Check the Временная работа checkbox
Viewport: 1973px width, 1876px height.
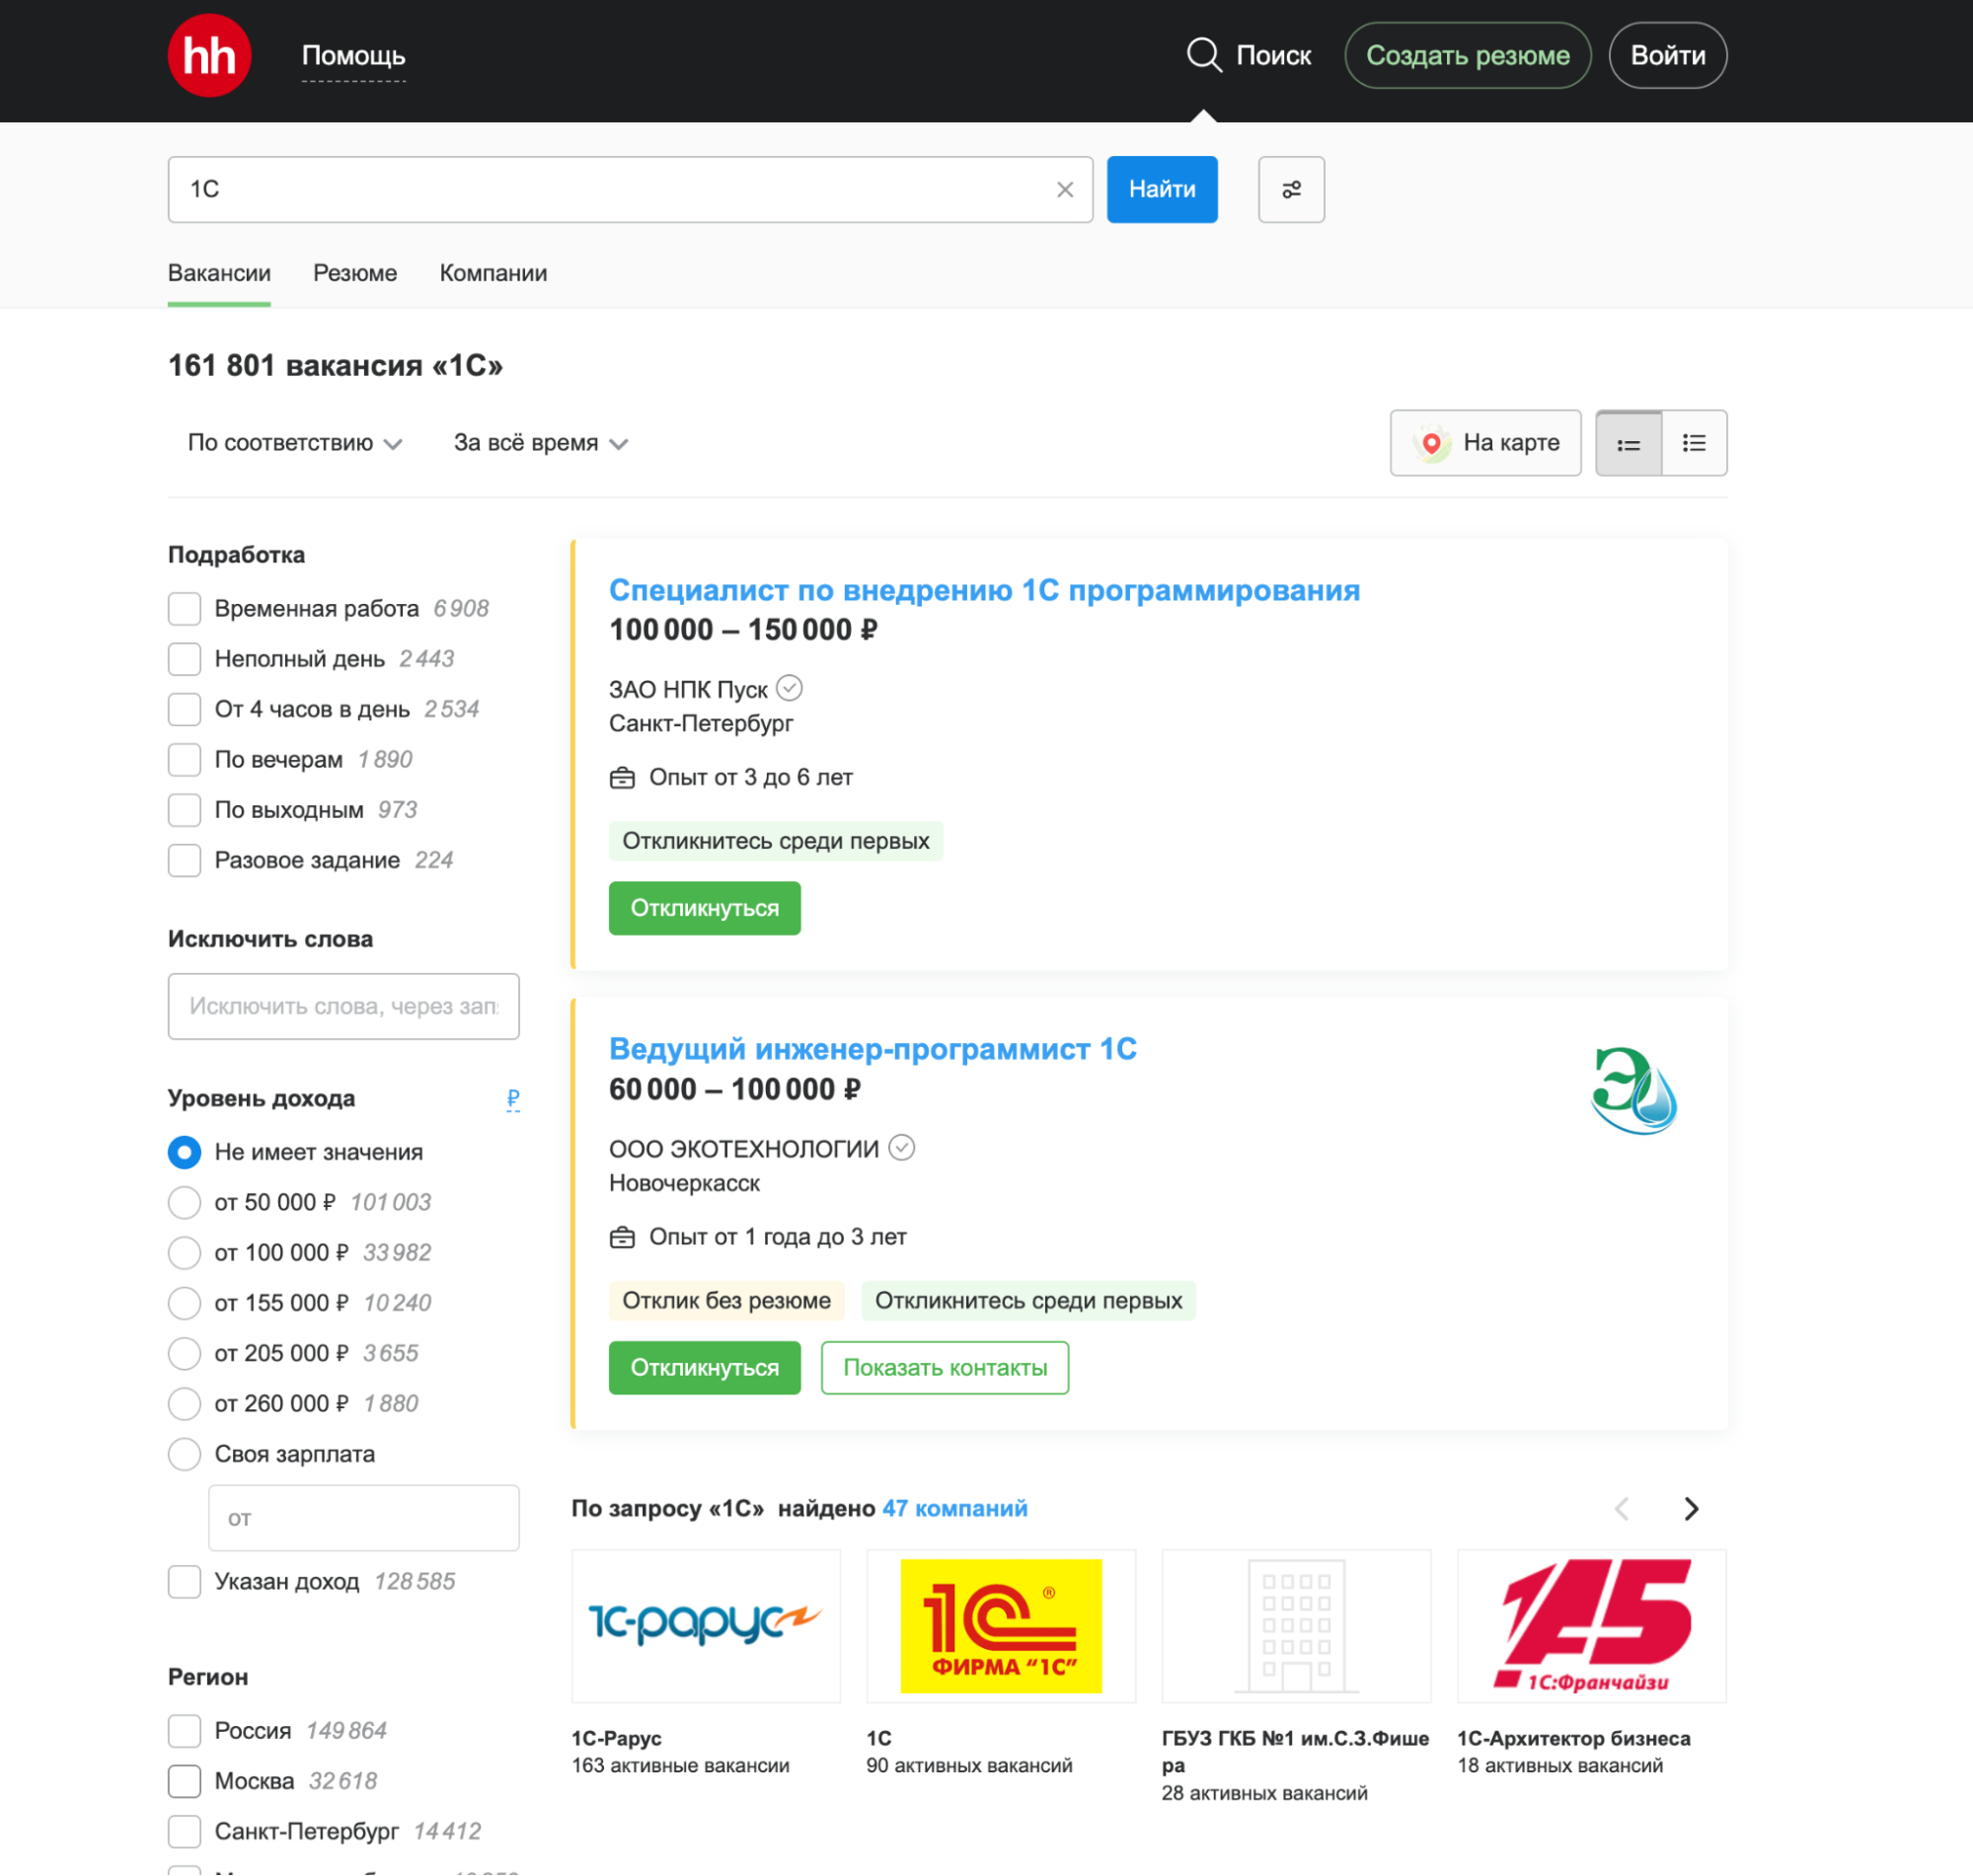185,609
